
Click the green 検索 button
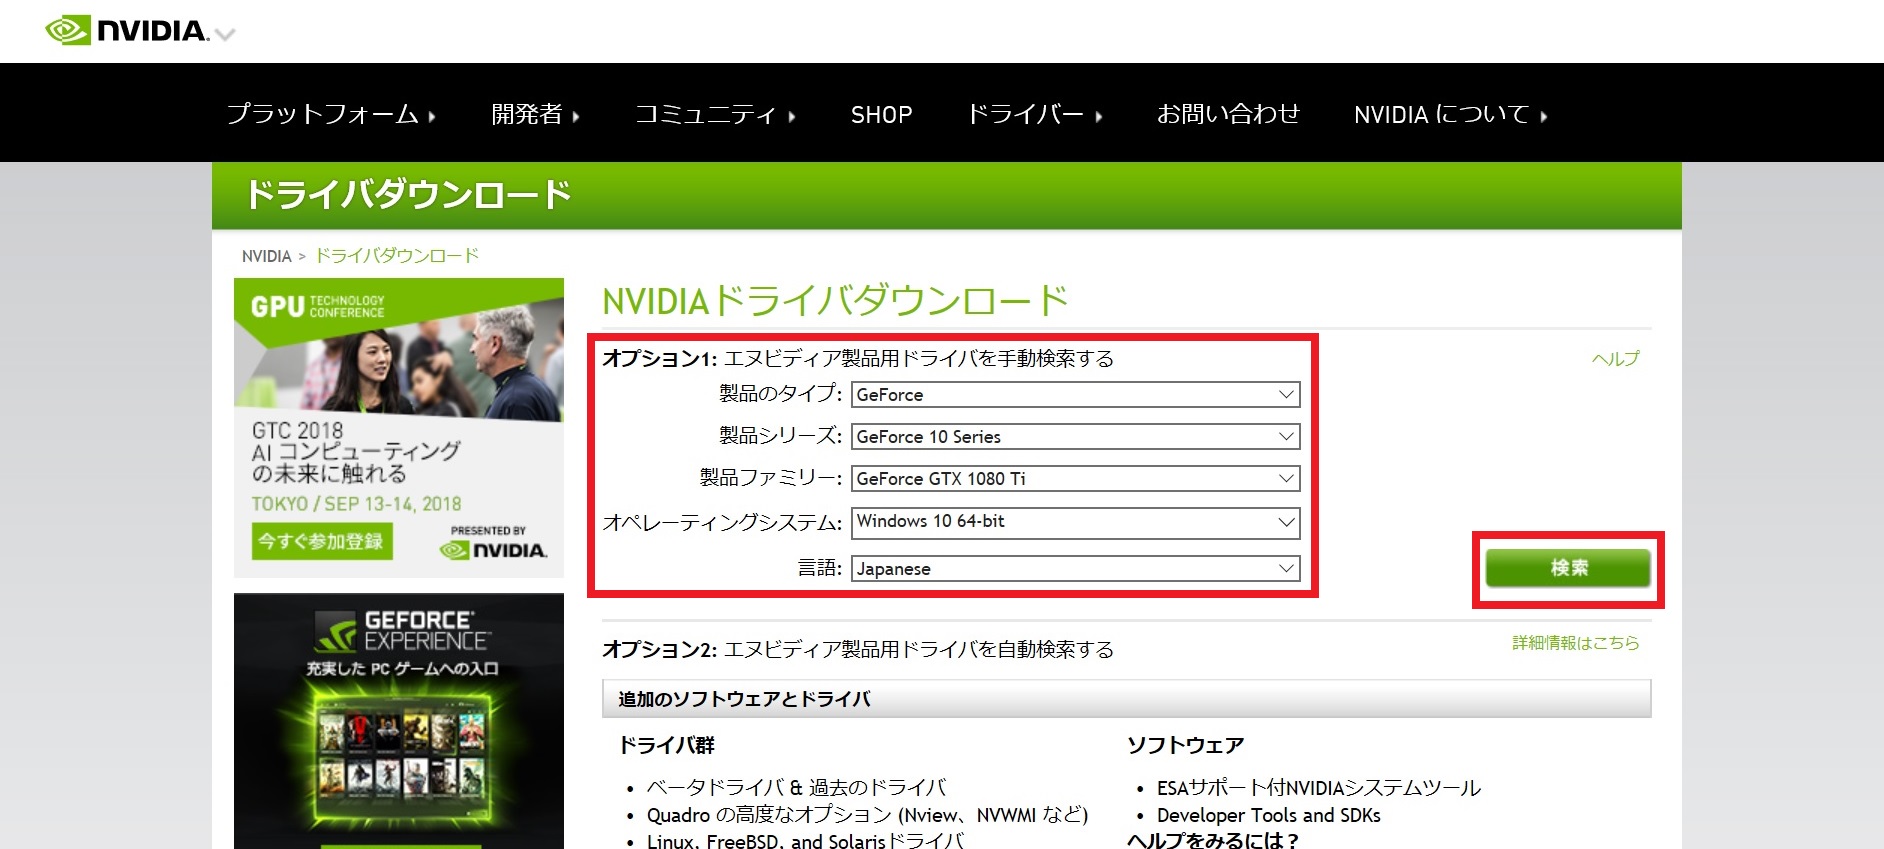point(1568,568)
